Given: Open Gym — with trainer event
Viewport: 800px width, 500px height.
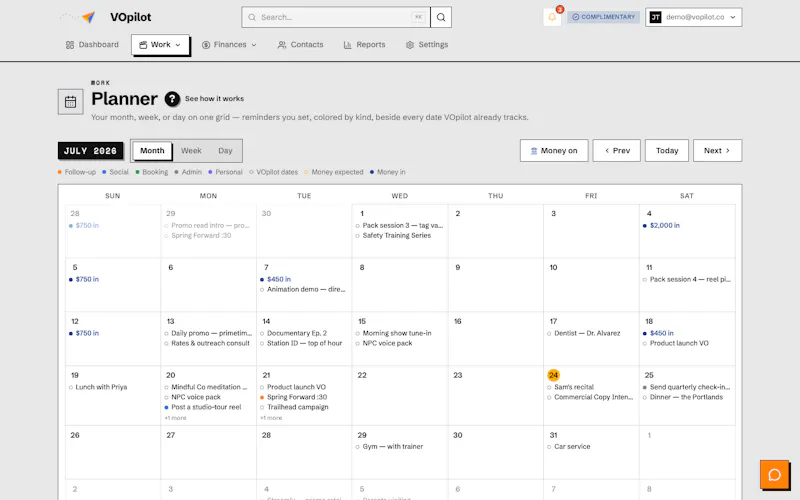Looking at the screenshot, I should point(389,446).
